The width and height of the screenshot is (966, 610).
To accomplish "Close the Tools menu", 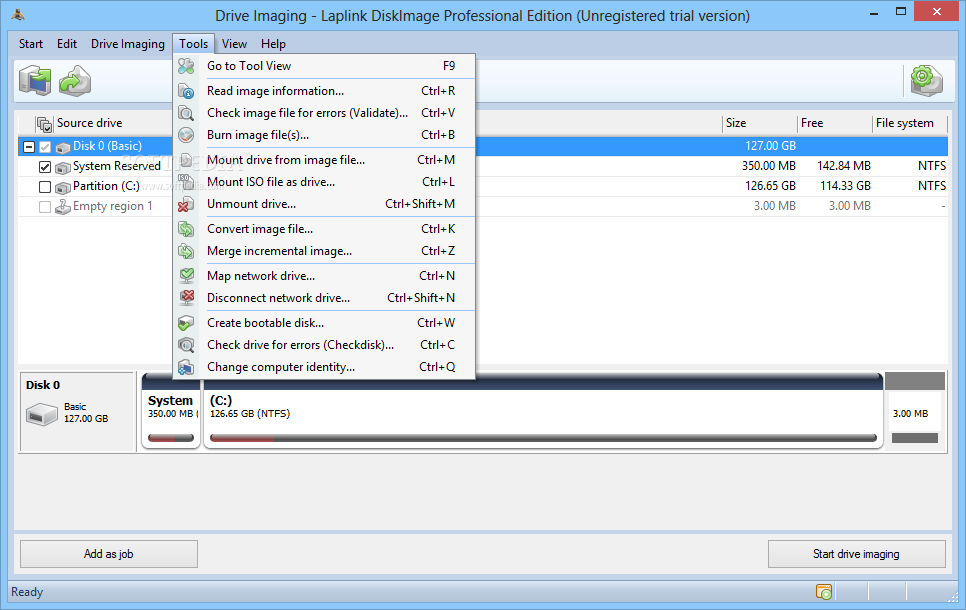I will click(x=193, y=44).
